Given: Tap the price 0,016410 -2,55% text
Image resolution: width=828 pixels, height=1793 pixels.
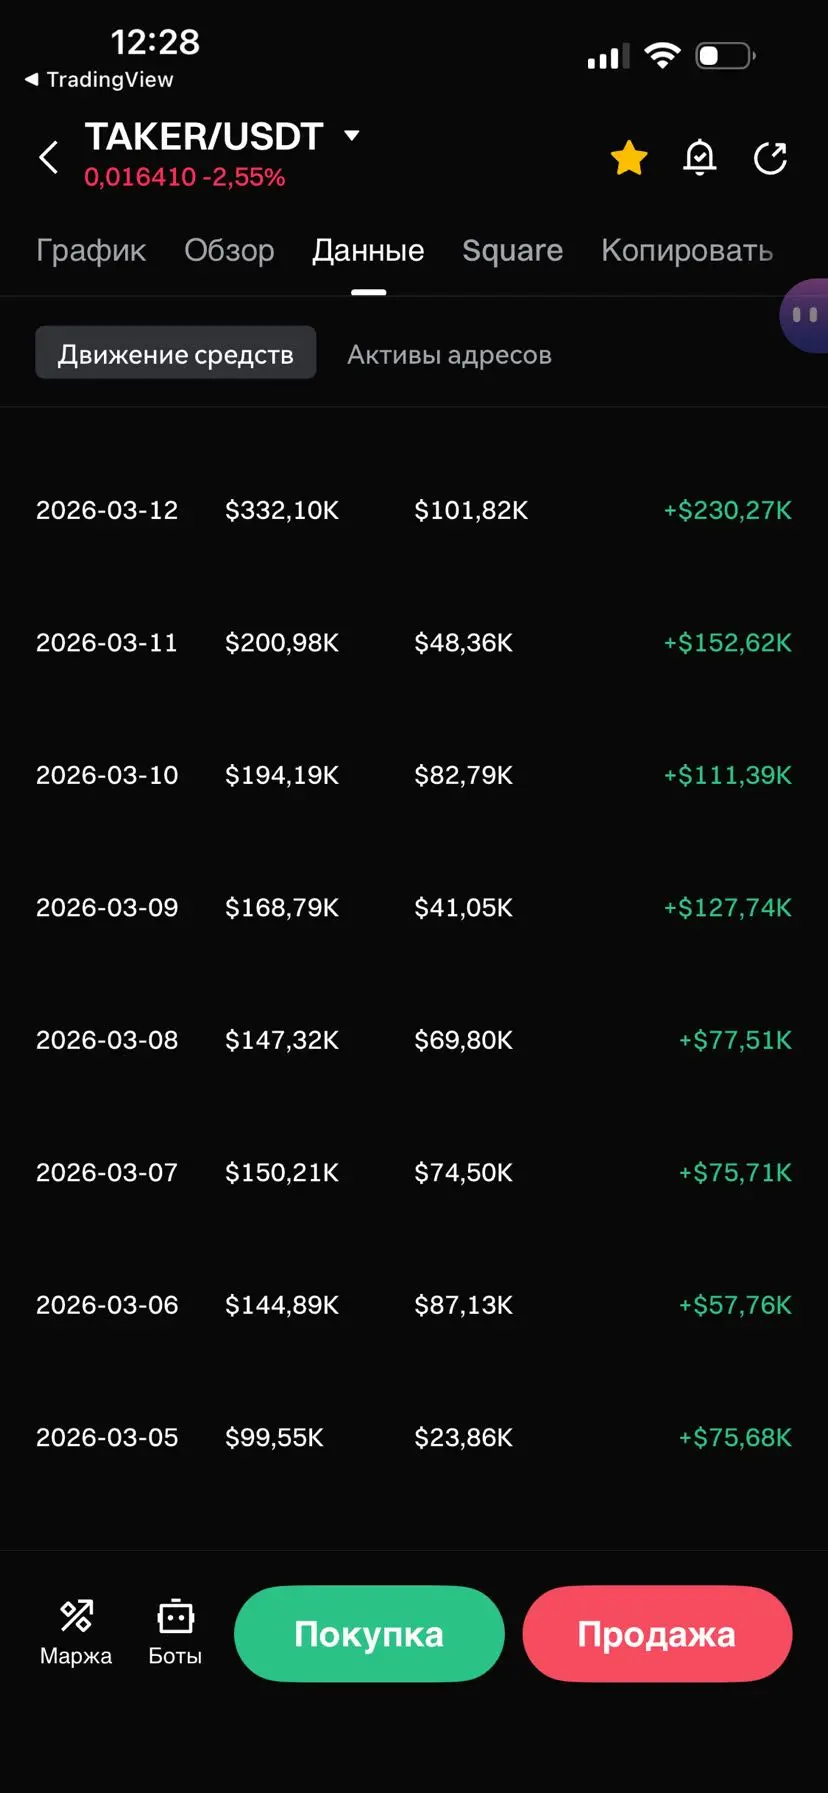Looking at the screenshot, I should click(x=185, y=178).
